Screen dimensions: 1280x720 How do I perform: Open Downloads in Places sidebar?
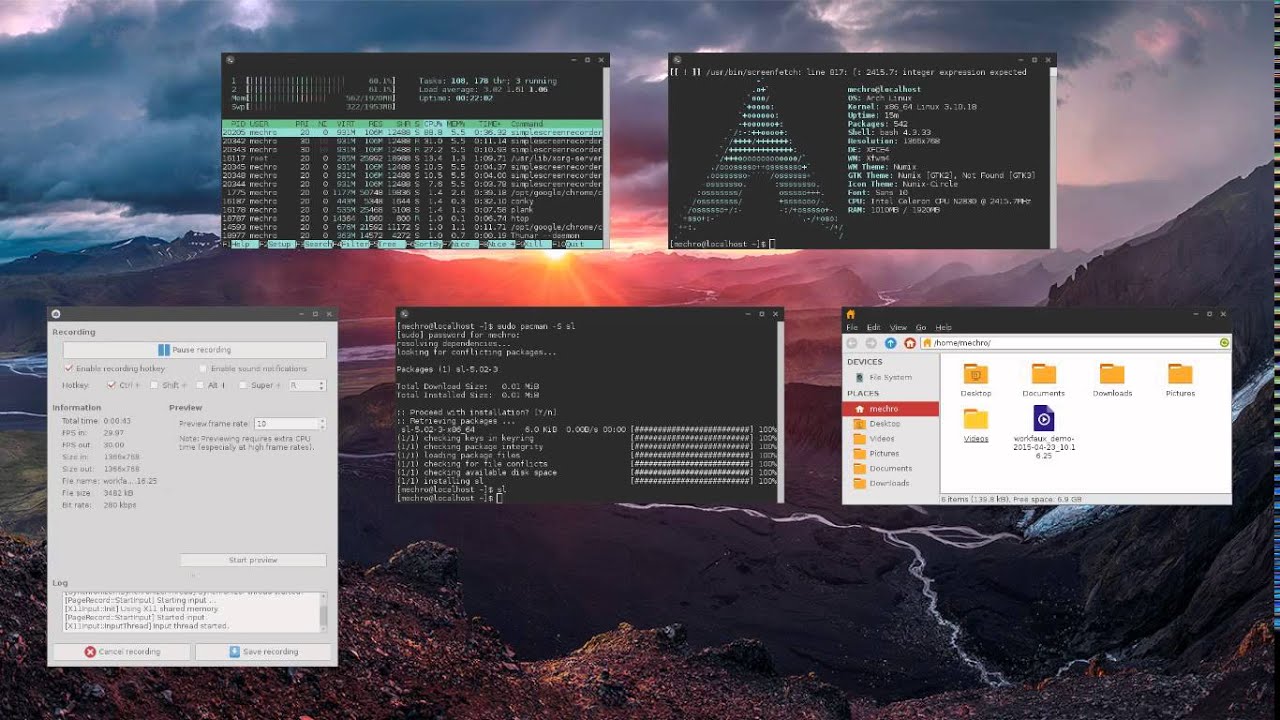tap(890, 483)
